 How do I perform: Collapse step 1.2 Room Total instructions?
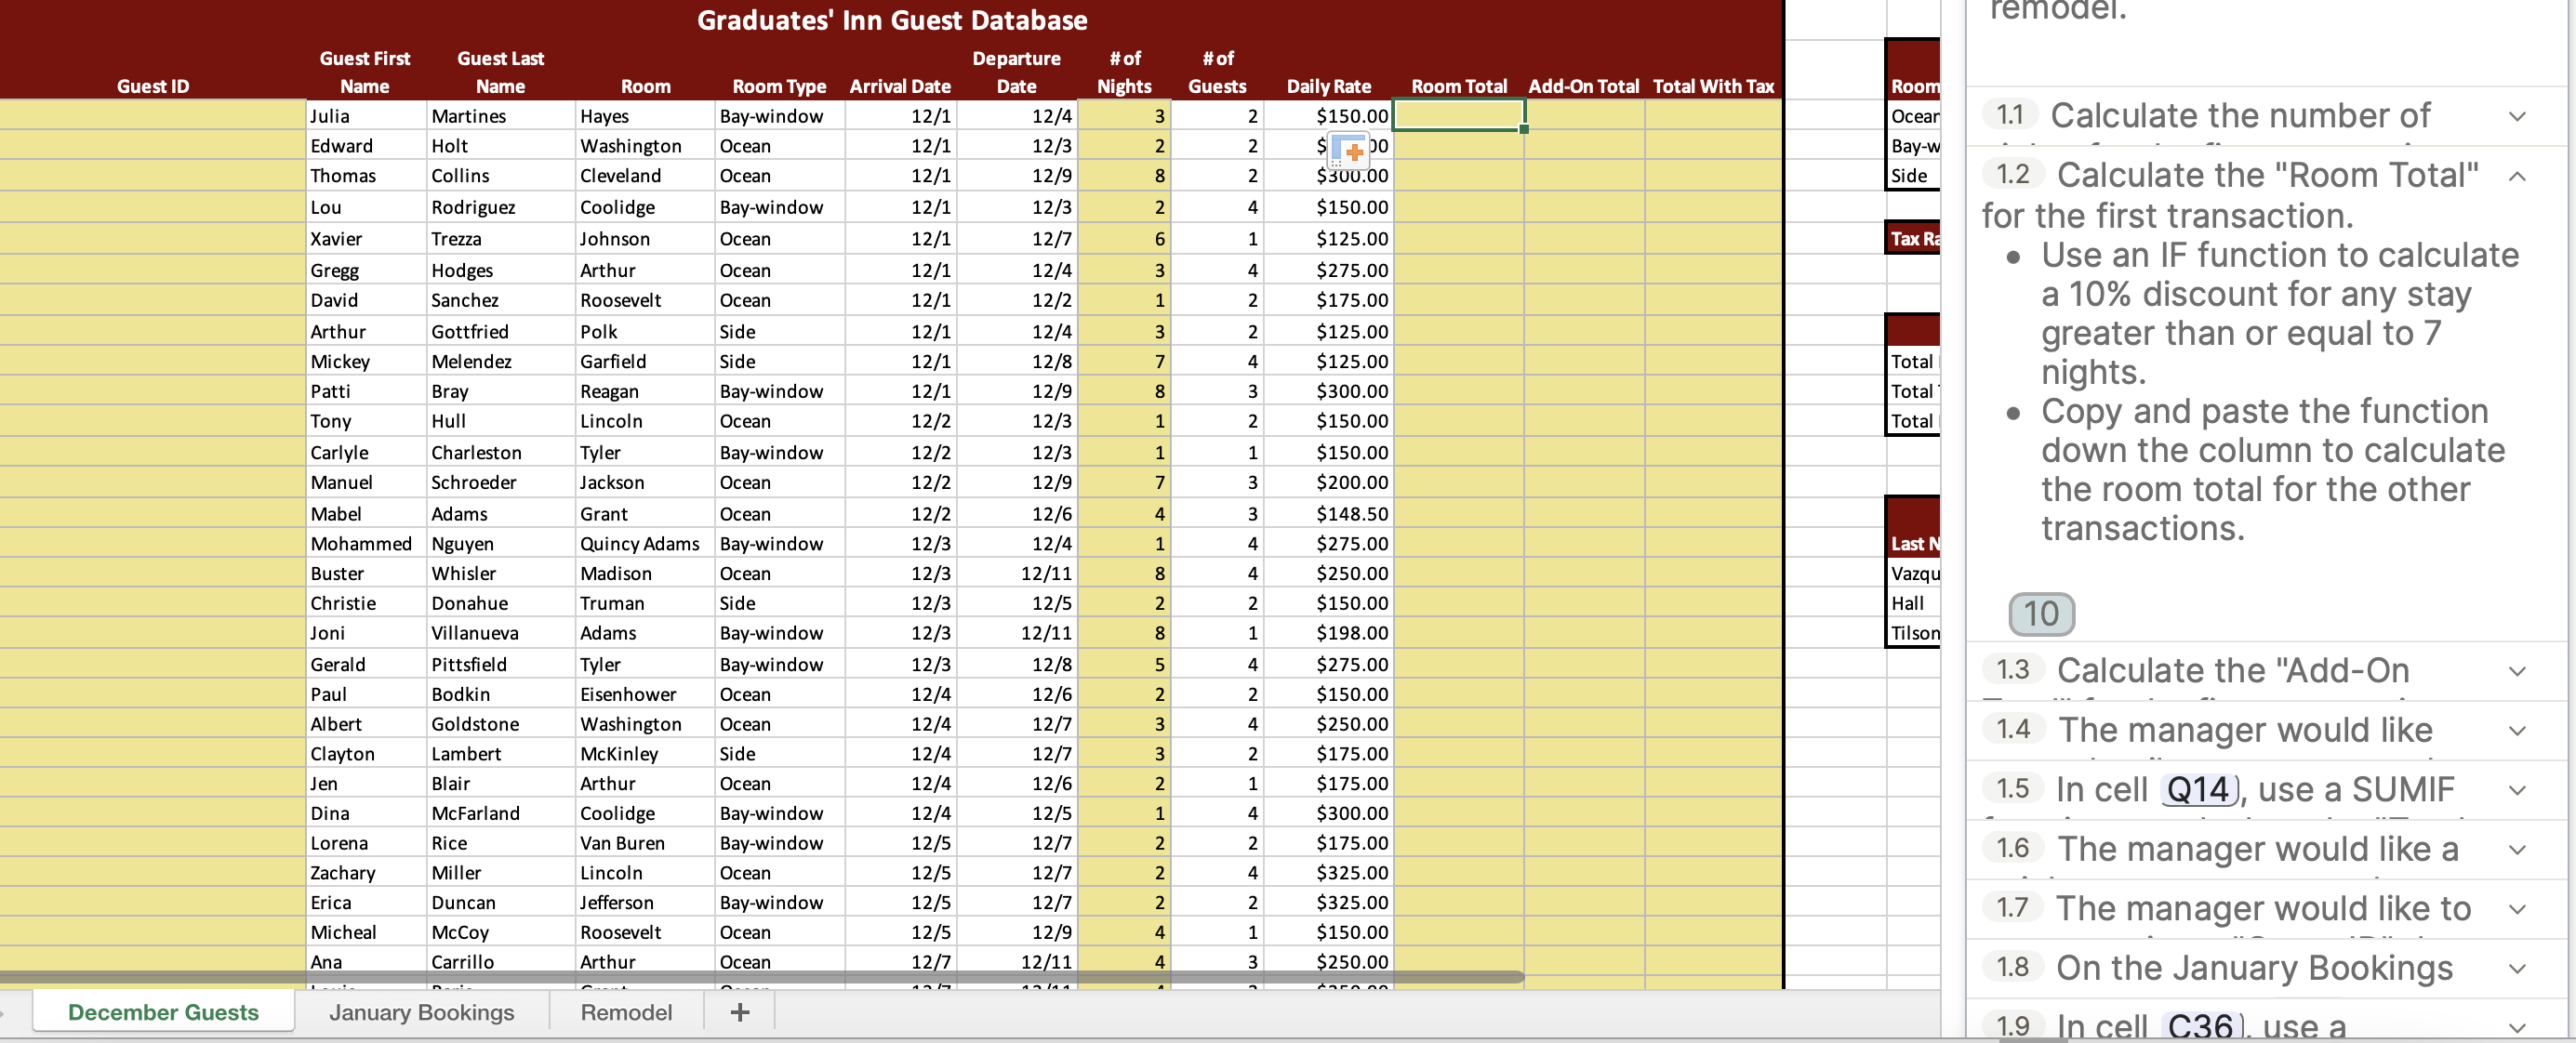pos(2517,176)
